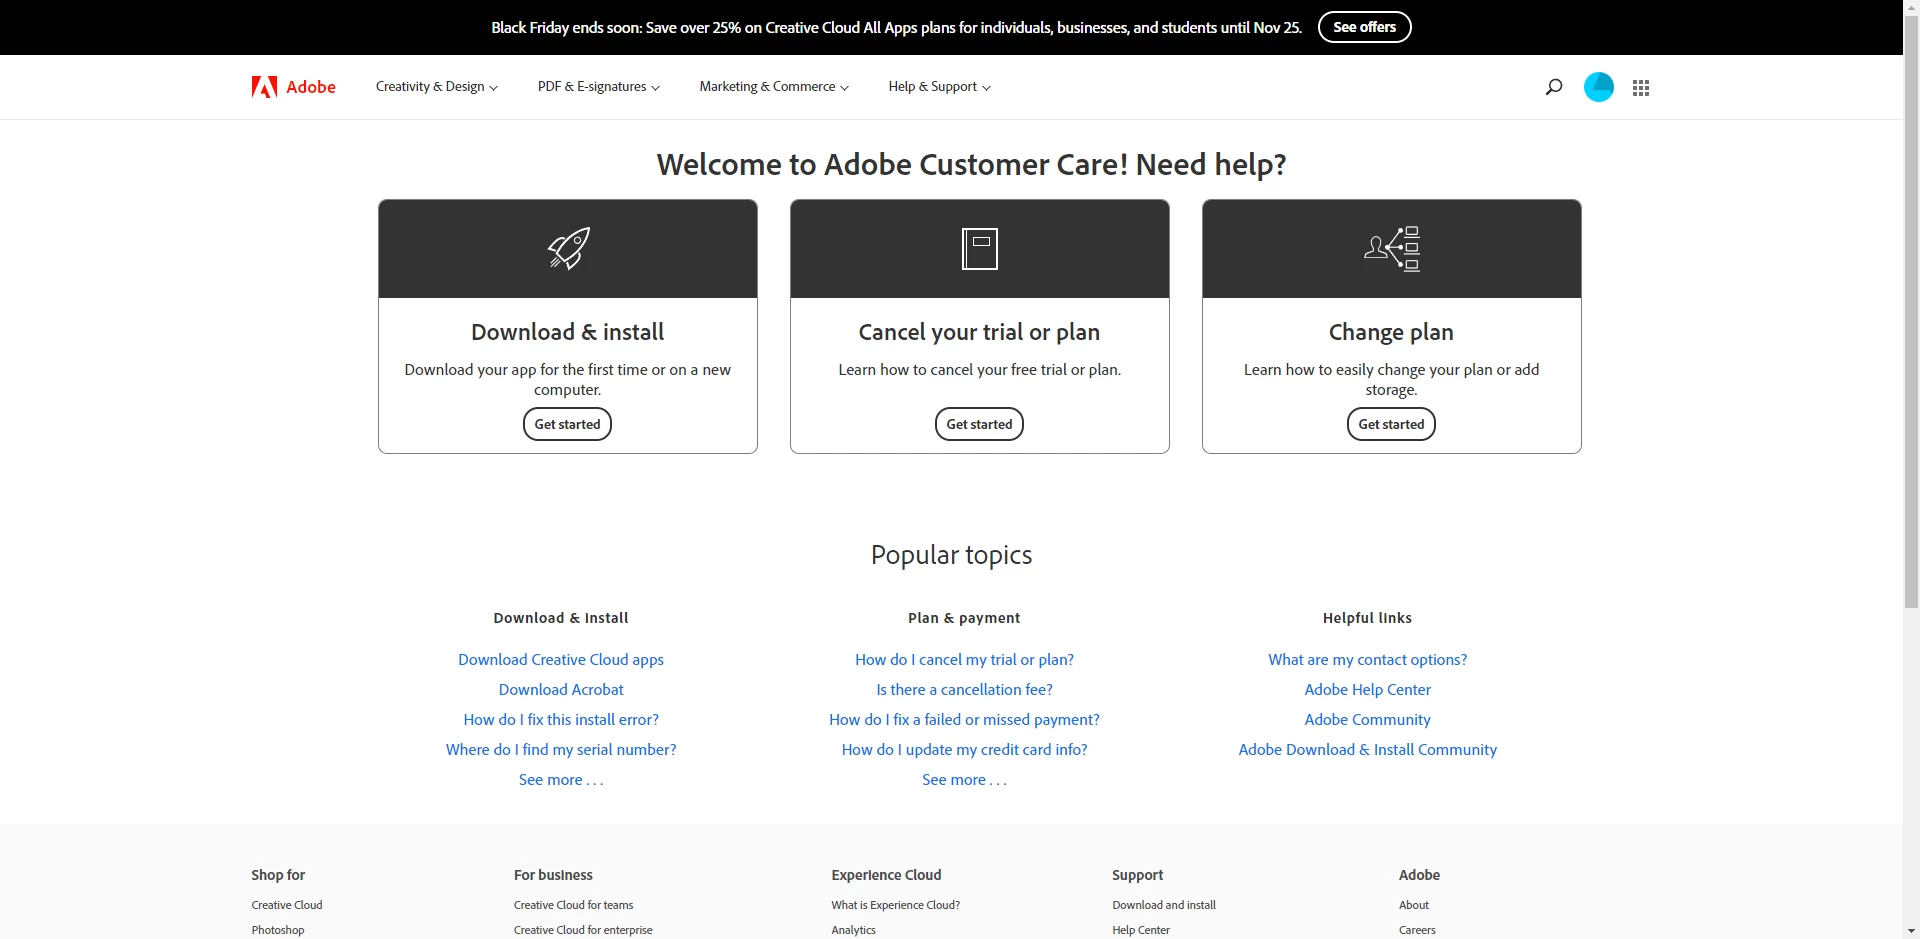Click the Change plan card heading
This screenshot has width=1920, height=939.
point(1391,332)
